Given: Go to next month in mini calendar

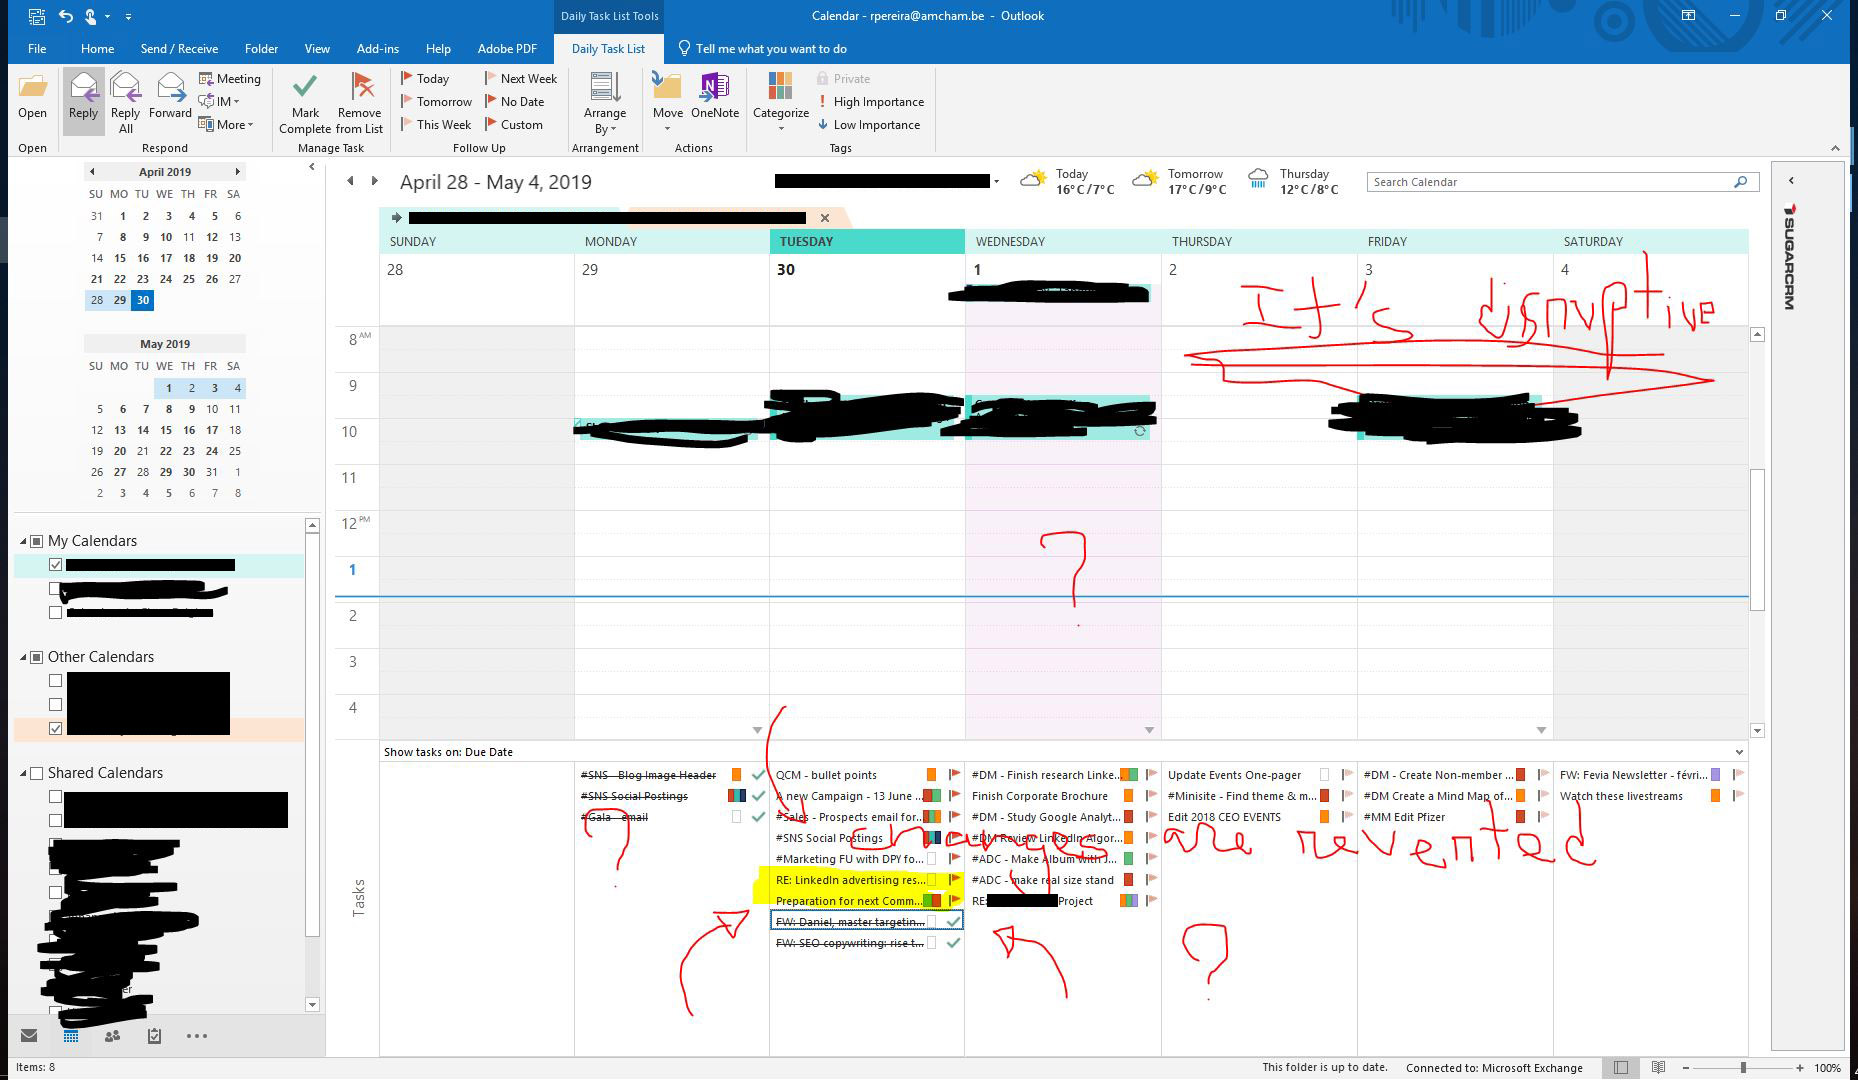Looking at the screenshot, I should coord(237,172).
